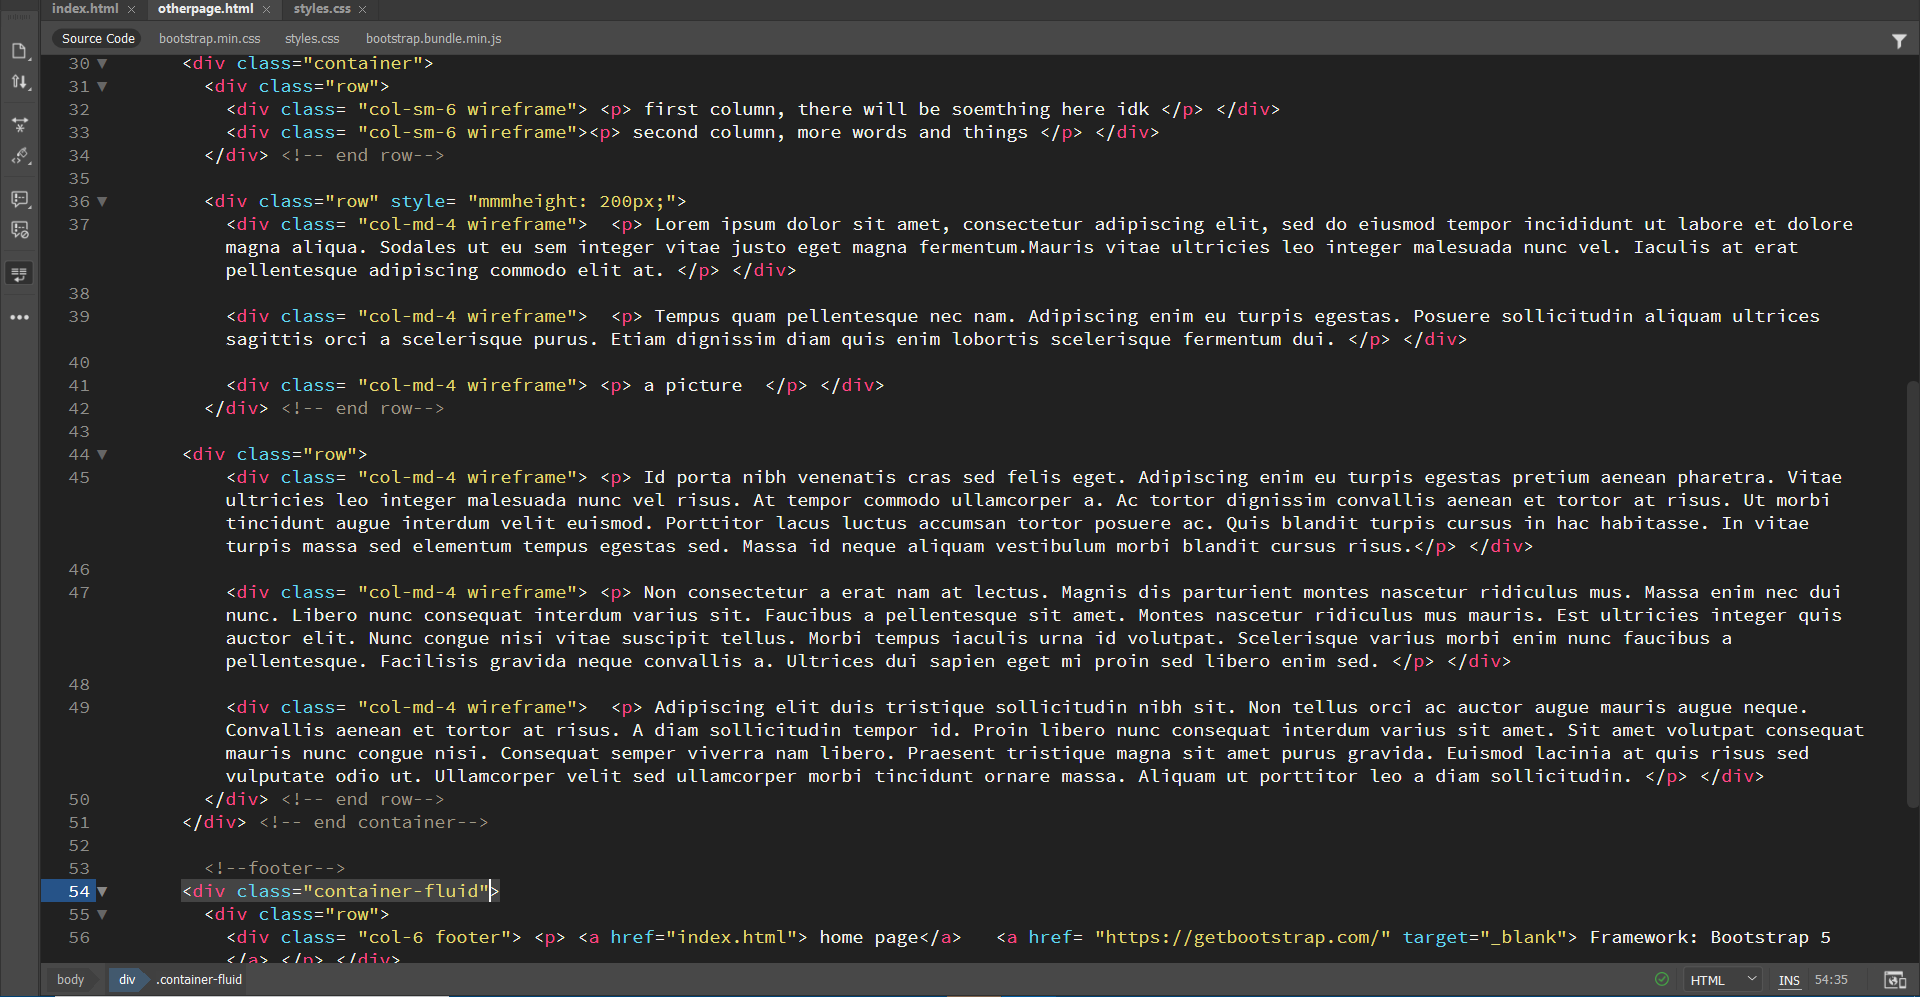
Task: Switch to the styles.css document tab
Action: pos(322,9)
